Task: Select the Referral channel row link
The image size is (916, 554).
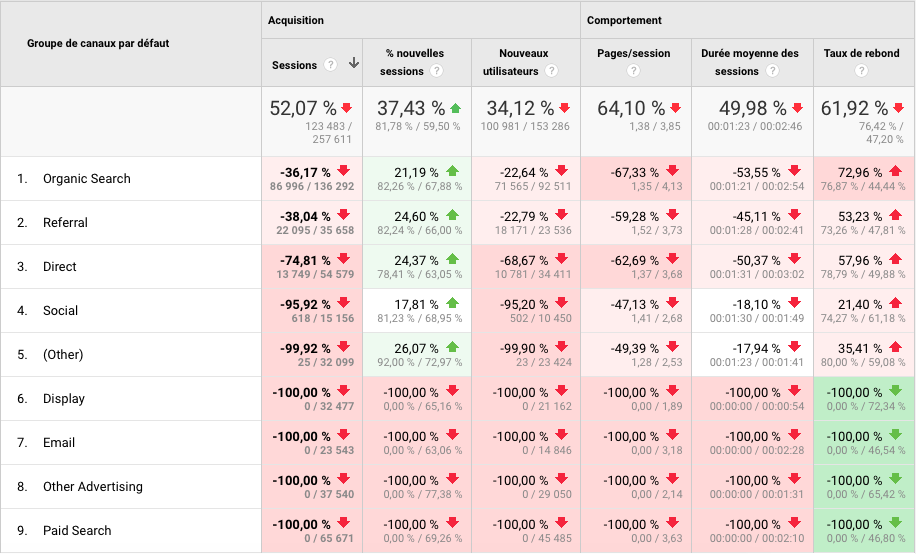Action: tap(65, 223)
